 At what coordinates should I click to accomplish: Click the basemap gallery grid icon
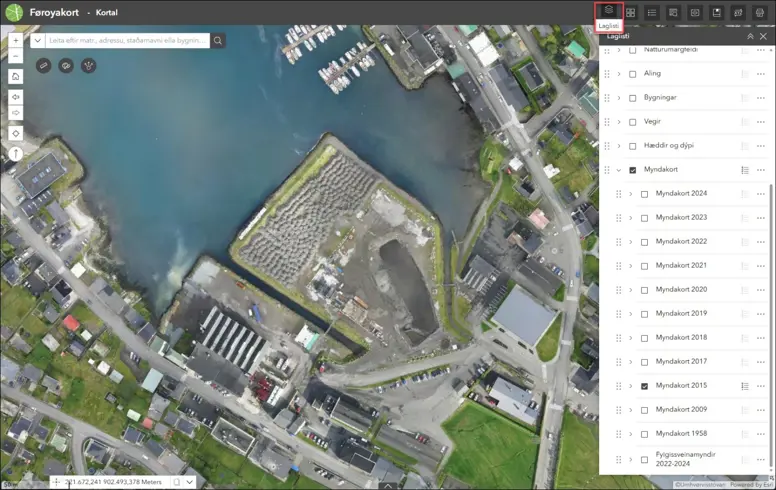631,12
